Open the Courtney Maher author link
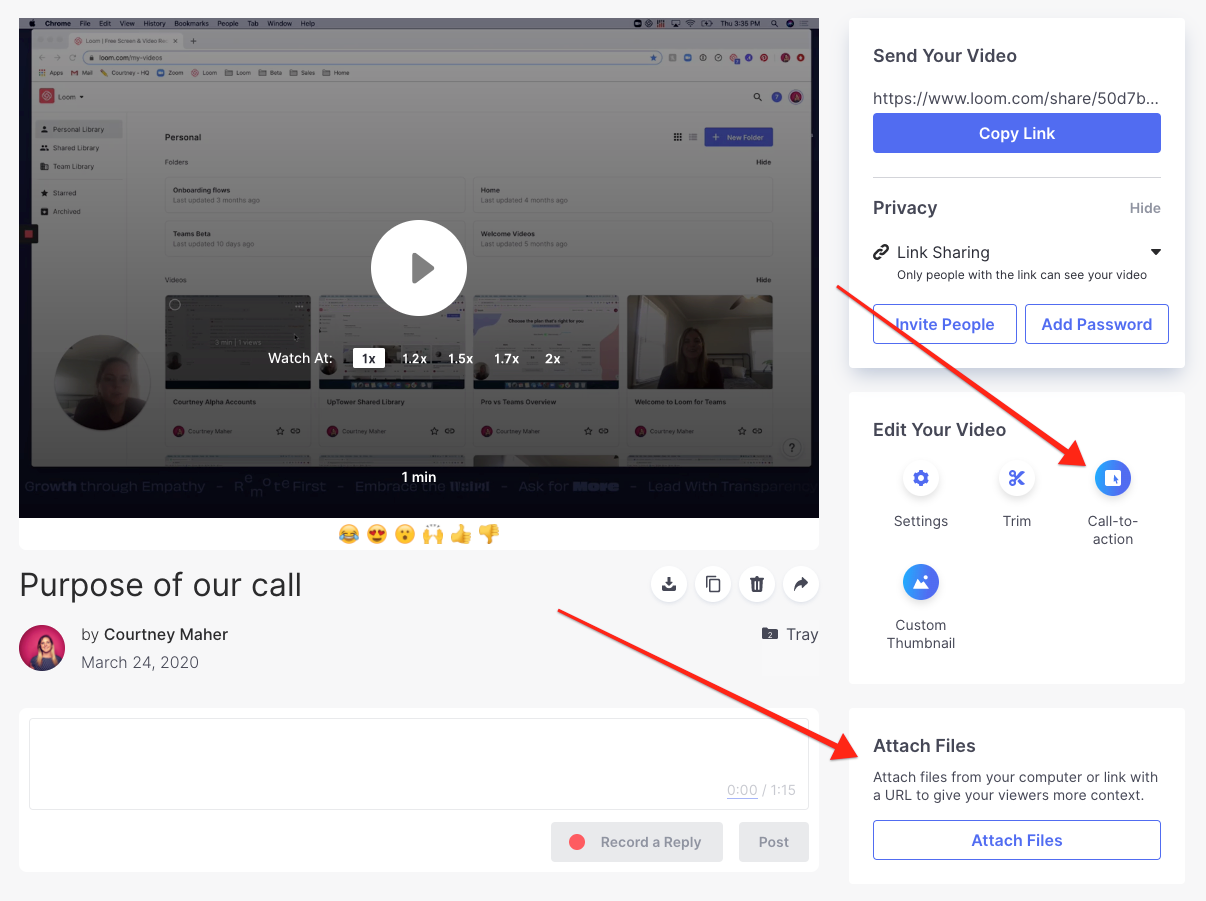This screenshot has width=1206, height=901. coord(166,634)
